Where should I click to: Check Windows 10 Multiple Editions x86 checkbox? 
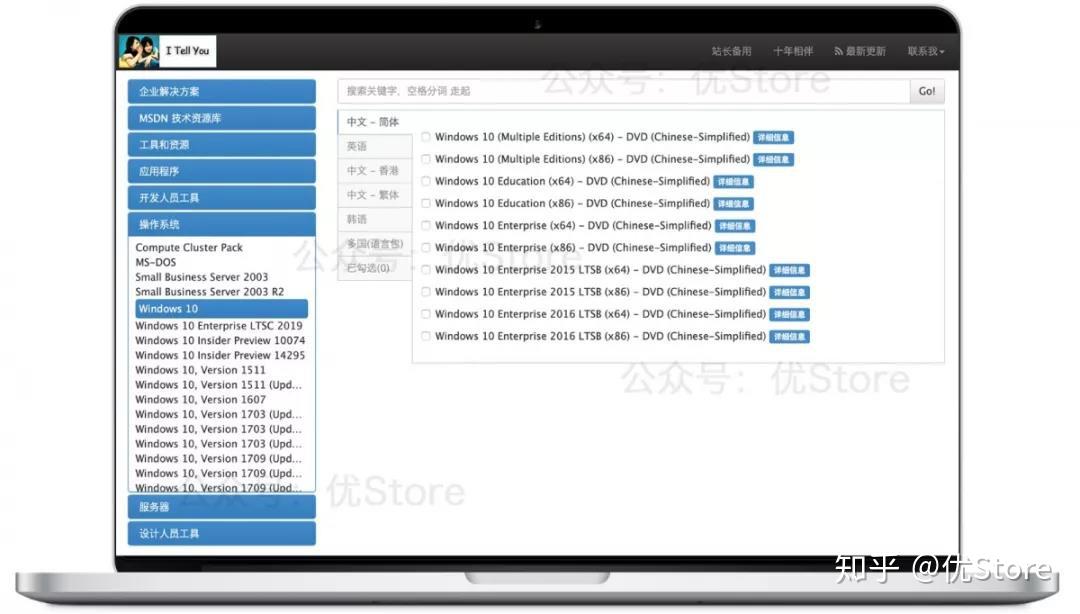pyautogui.click(x=426, y=159)
